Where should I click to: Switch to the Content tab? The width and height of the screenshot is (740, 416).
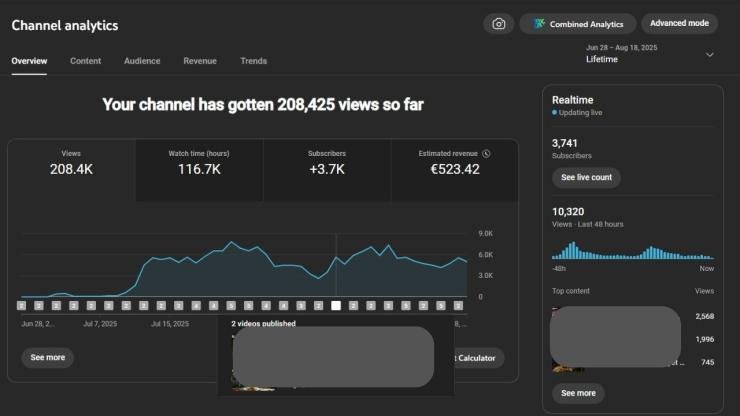[x=85, y=61]
